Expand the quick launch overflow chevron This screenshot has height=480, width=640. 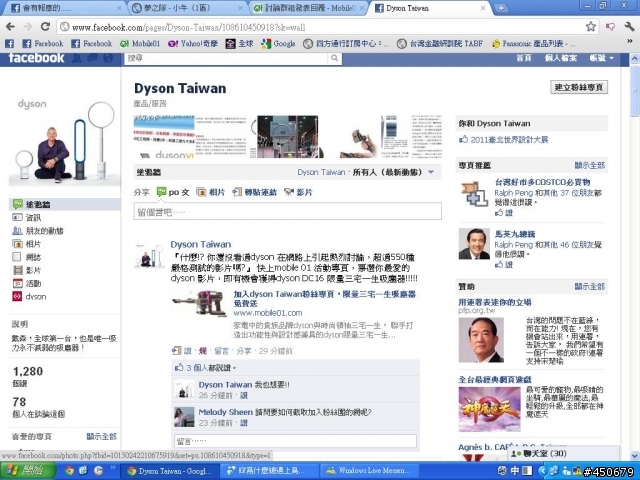[x=113, y=468]
